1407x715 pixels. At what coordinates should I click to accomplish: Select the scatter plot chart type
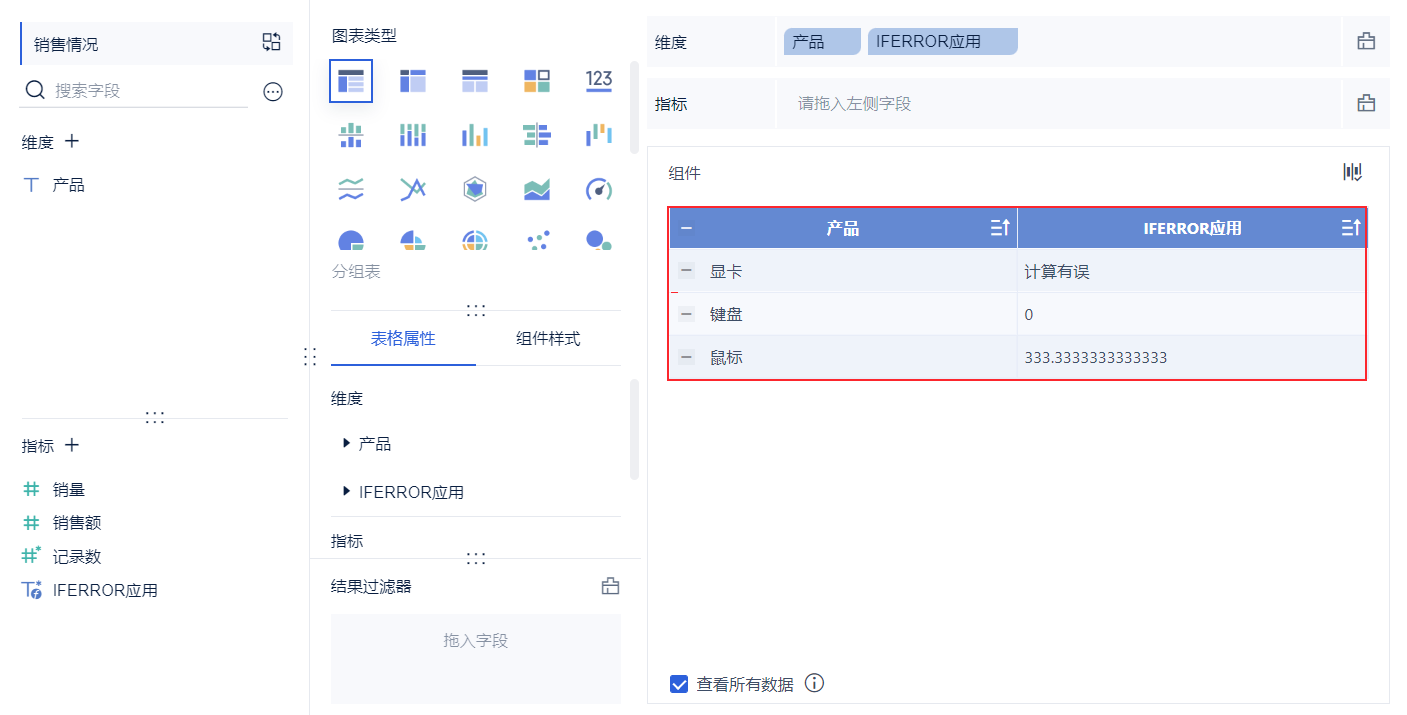pyautogui.click(x=537, y=239)
